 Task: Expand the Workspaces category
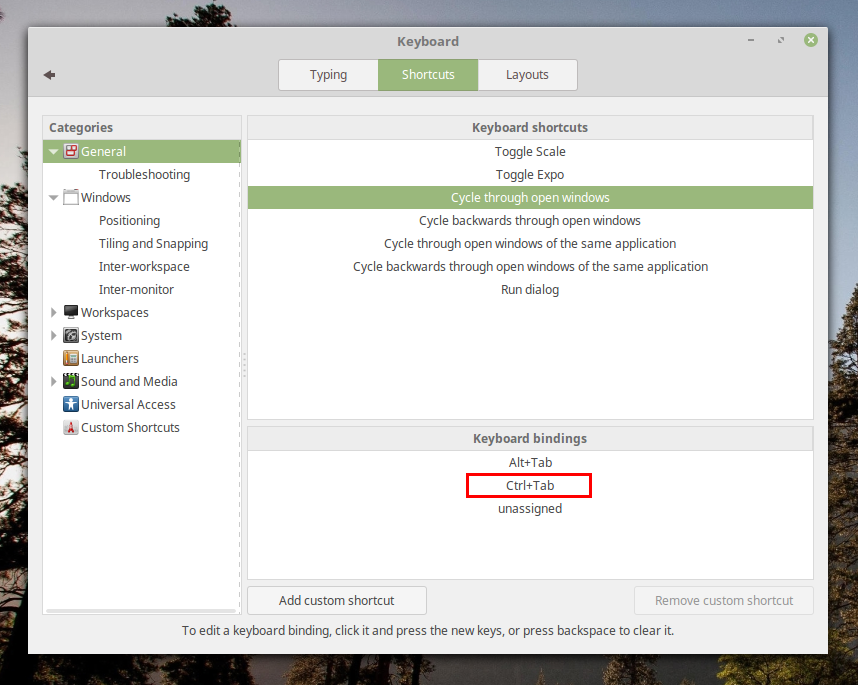pyautogui.click(x=54, y=313)
